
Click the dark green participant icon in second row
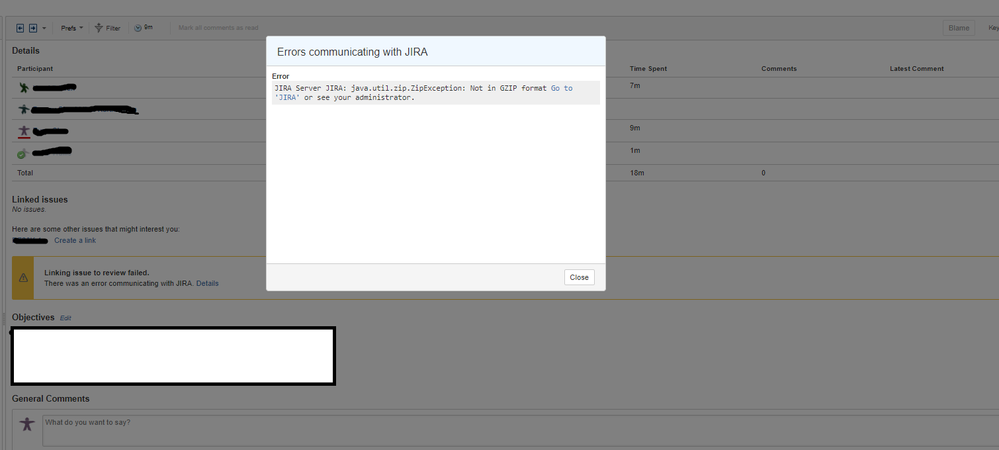pos(24,109)
